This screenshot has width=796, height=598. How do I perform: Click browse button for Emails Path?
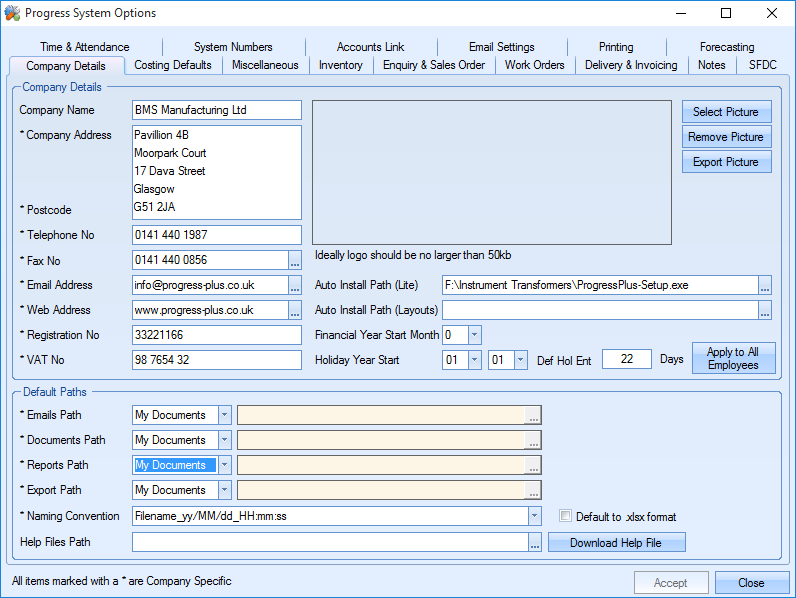534,415
